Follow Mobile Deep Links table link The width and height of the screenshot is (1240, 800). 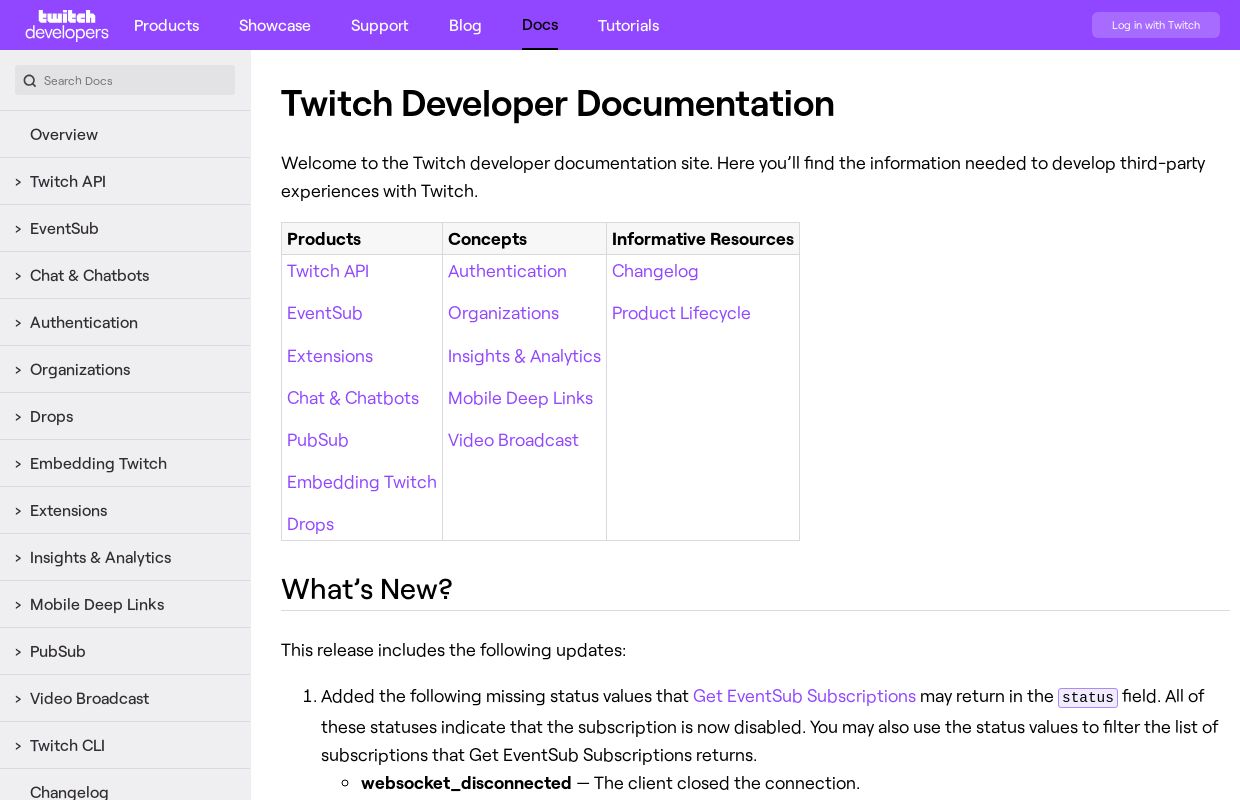[x=520, y=398]
